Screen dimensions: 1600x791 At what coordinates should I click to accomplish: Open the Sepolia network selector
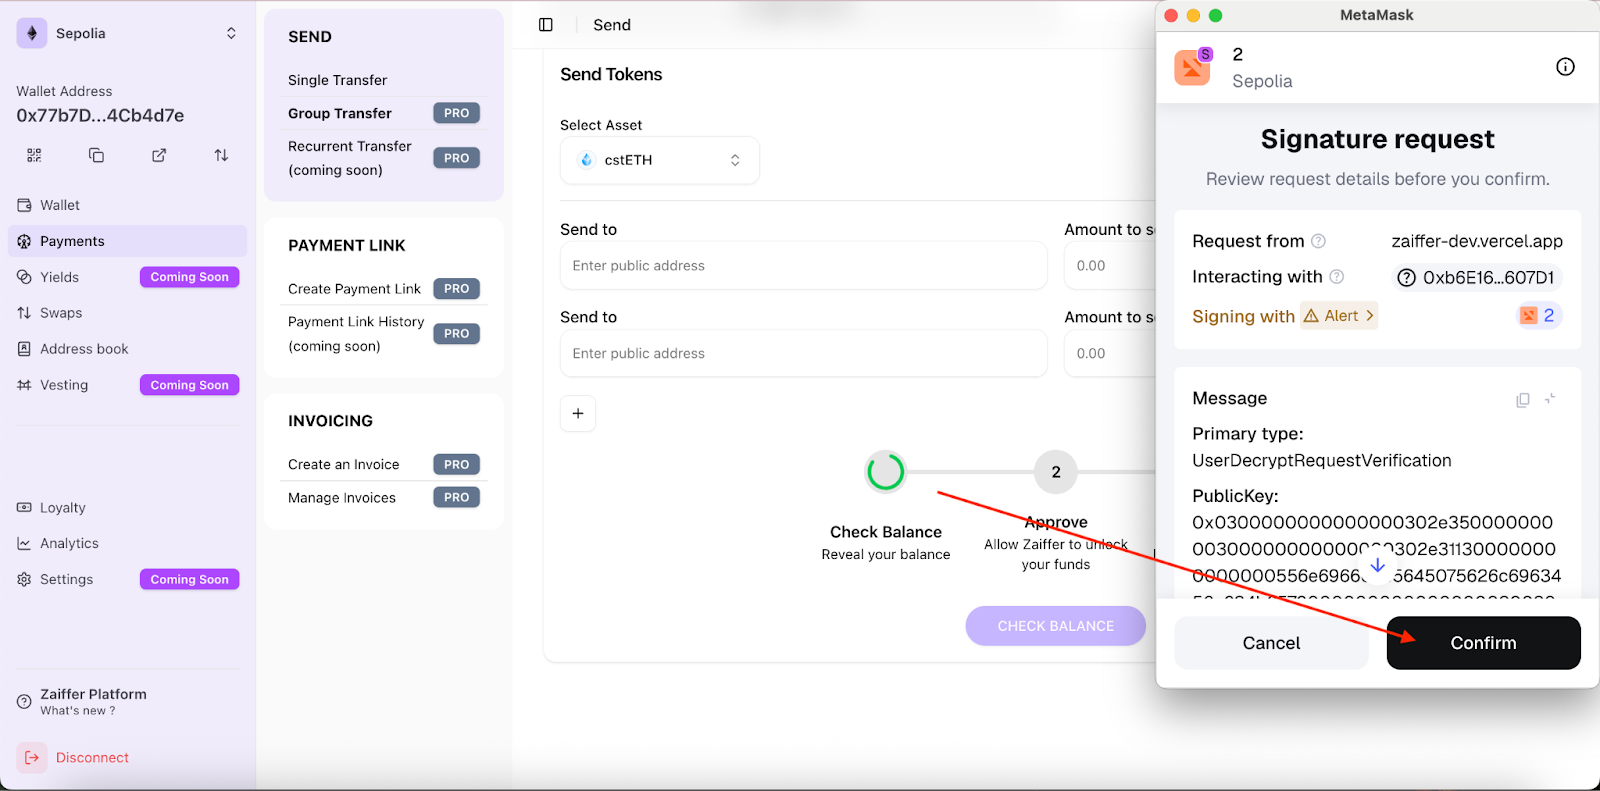128,33
